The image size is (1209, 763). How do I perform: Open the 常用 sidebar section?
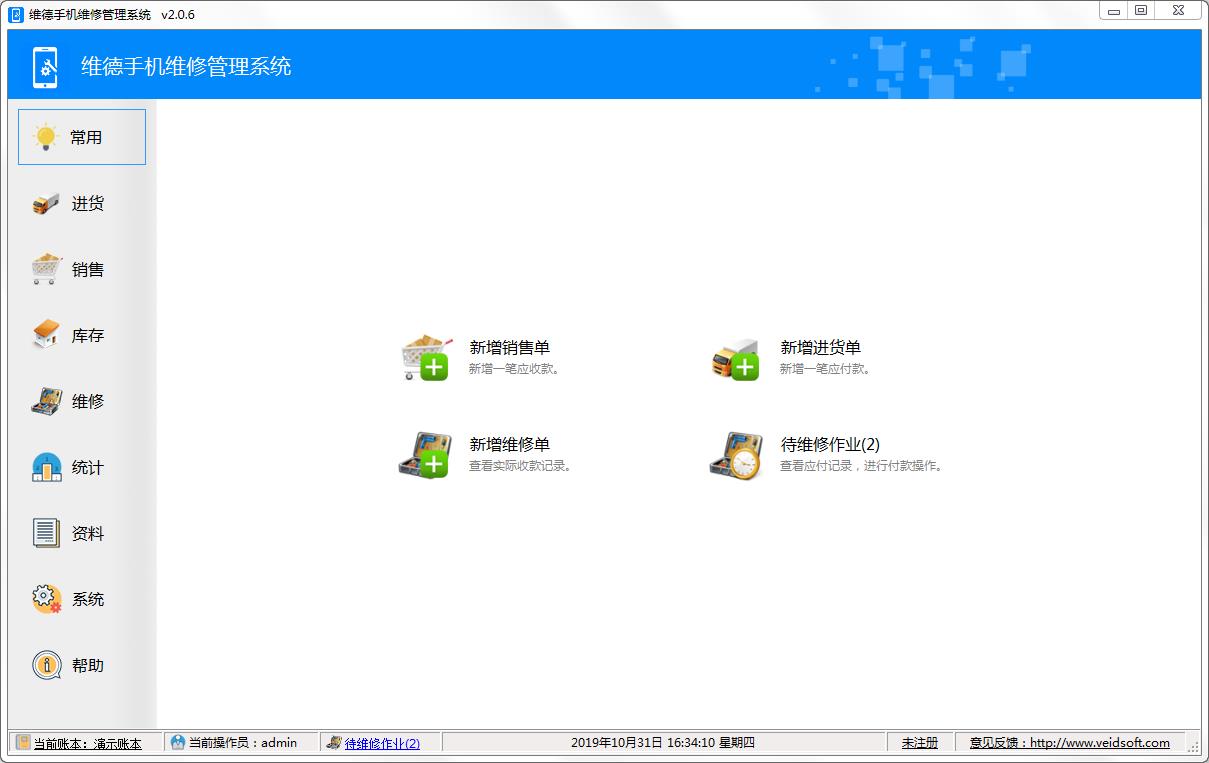(x=82, y=137)
